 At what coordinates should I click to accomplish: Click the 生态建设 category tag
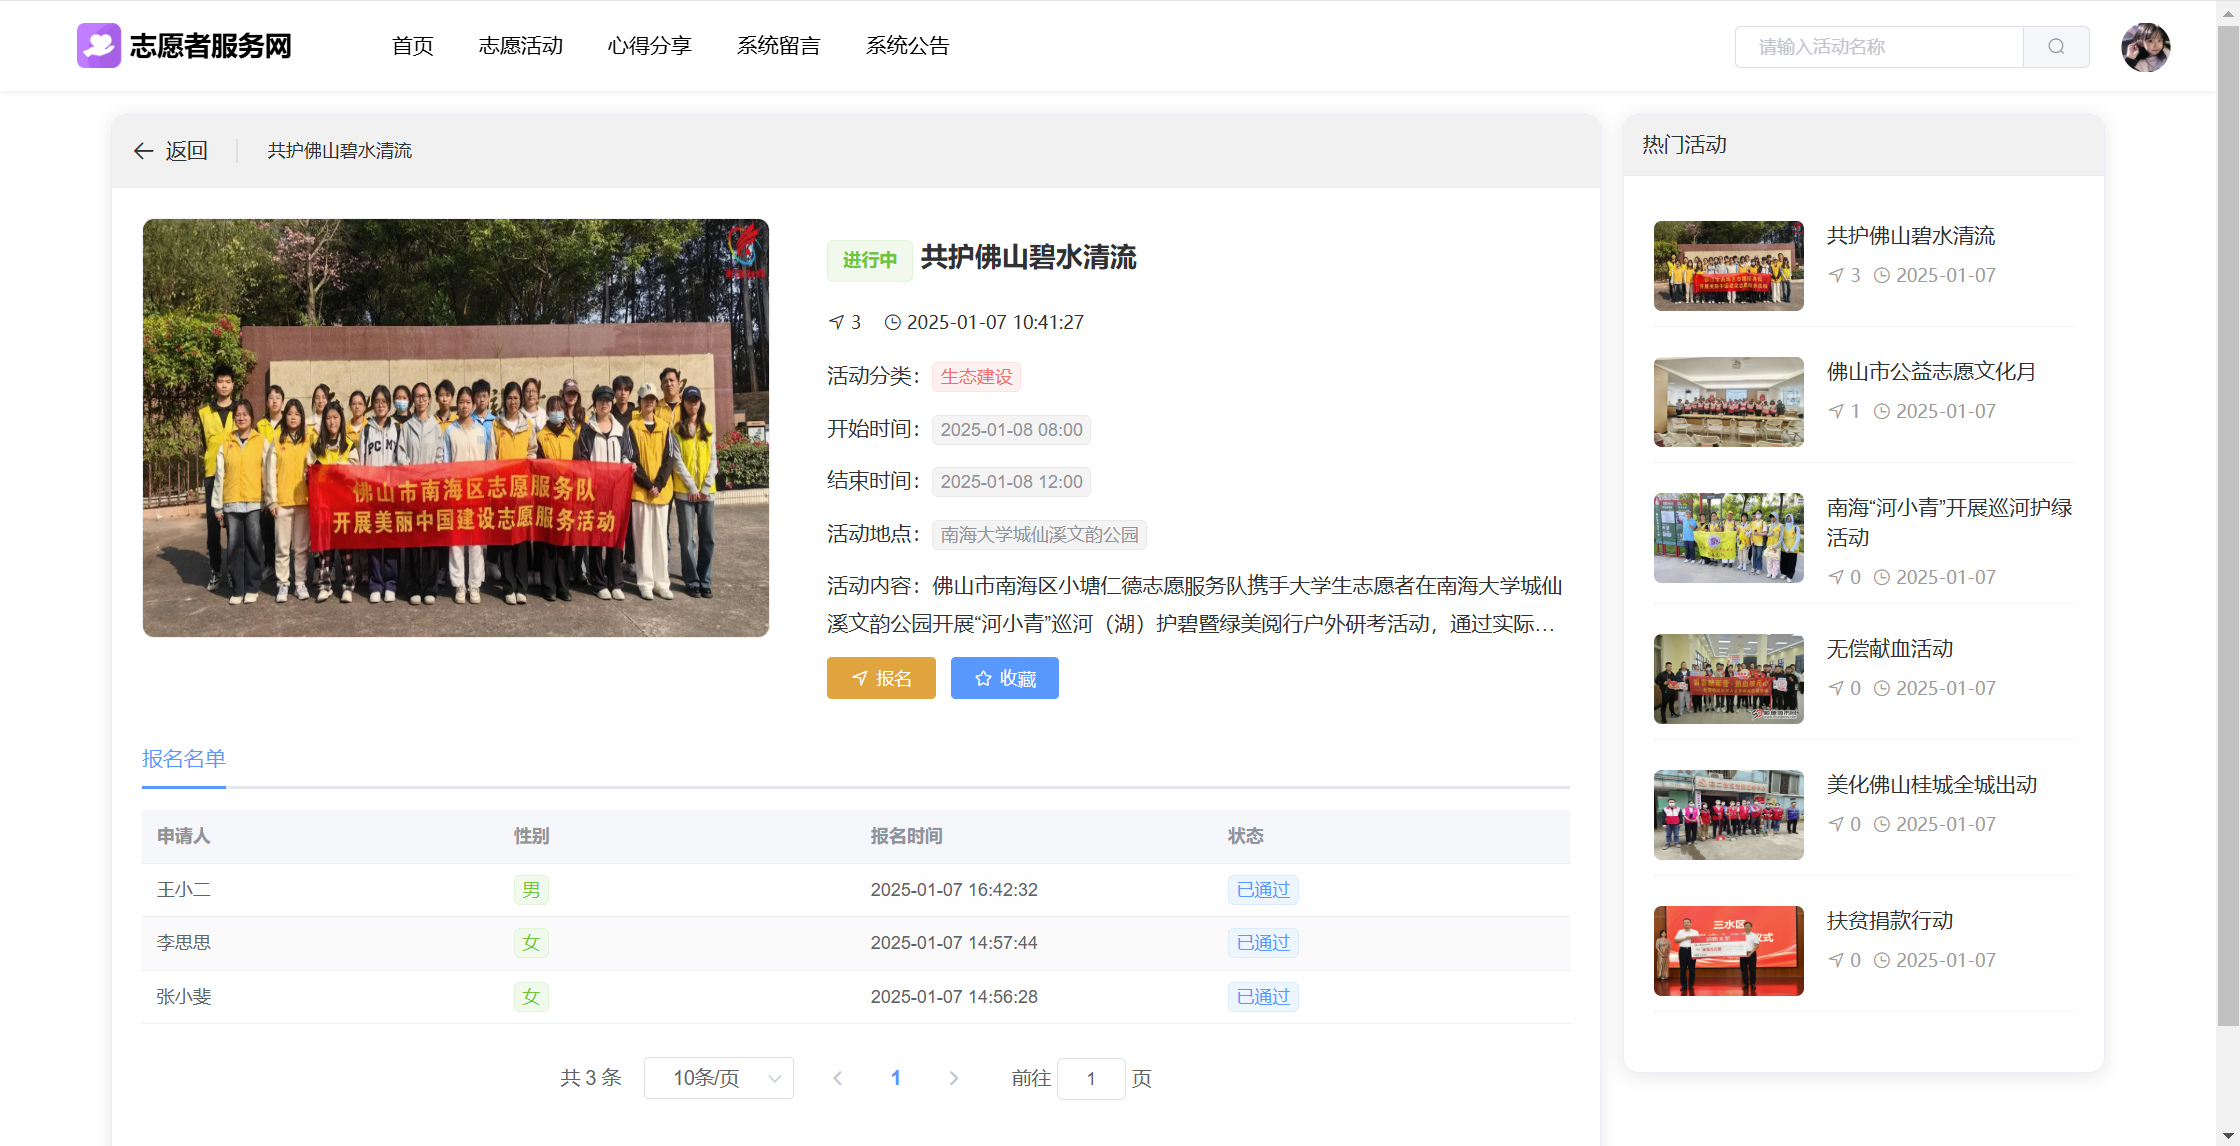976,377
